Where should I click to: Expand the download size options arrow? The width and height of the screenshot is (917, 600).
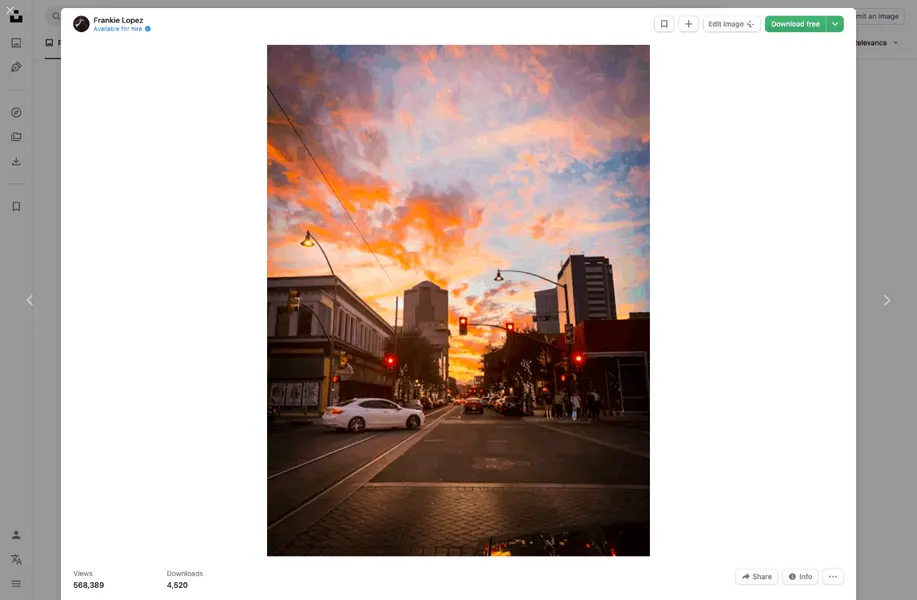click(835, 24)
